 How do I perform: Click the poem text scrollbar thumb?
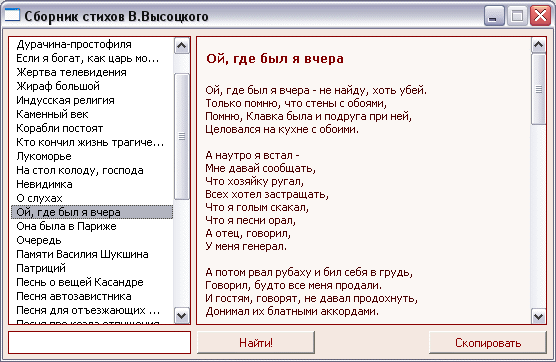539,89
